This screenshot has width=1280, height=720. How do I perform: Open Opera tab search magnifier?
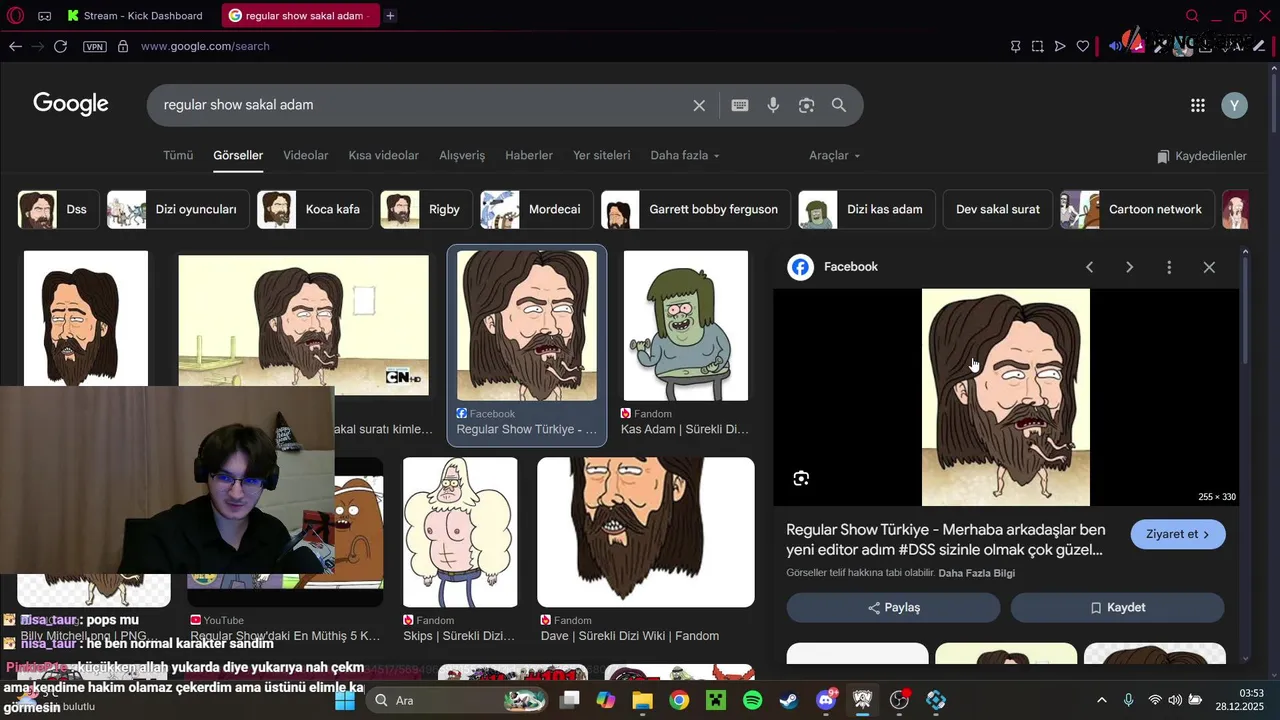[x=1192, y=15]
